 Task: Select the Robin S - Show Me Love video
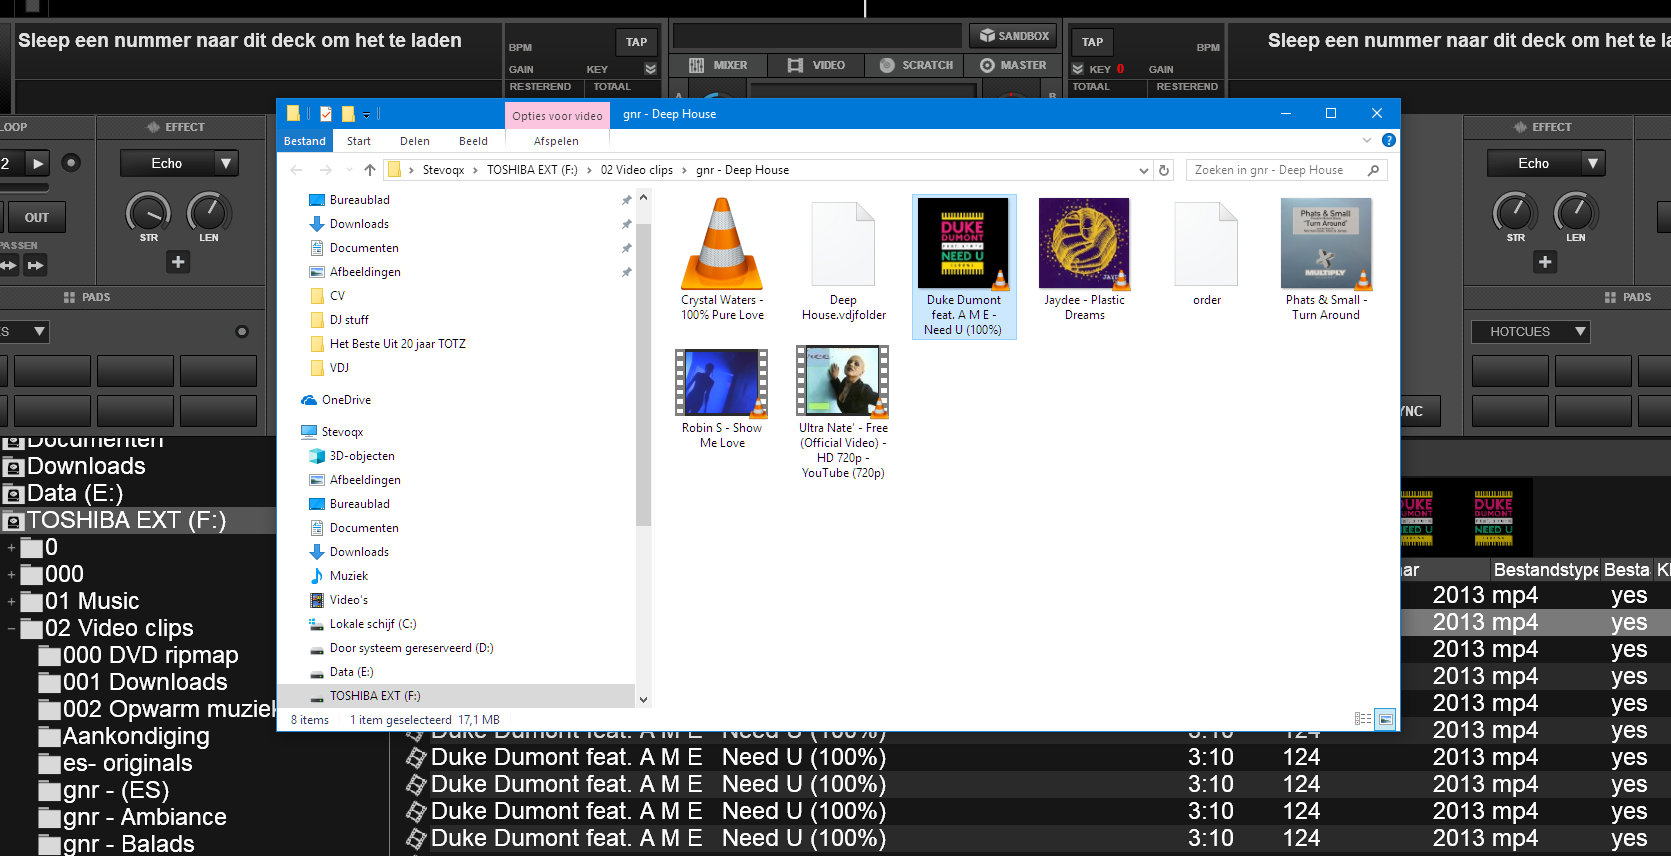click(722, 398)
